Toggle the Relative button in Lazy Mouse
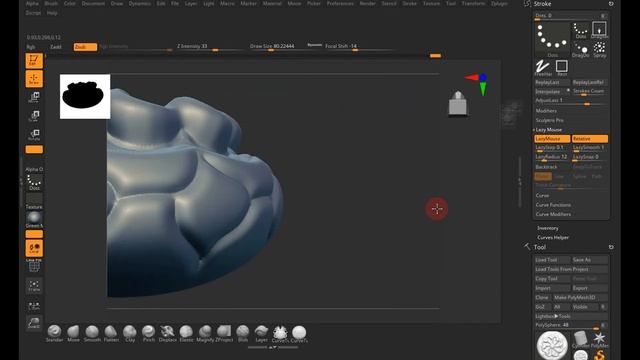This screenshot has height=360, width=640. (589, 139)
